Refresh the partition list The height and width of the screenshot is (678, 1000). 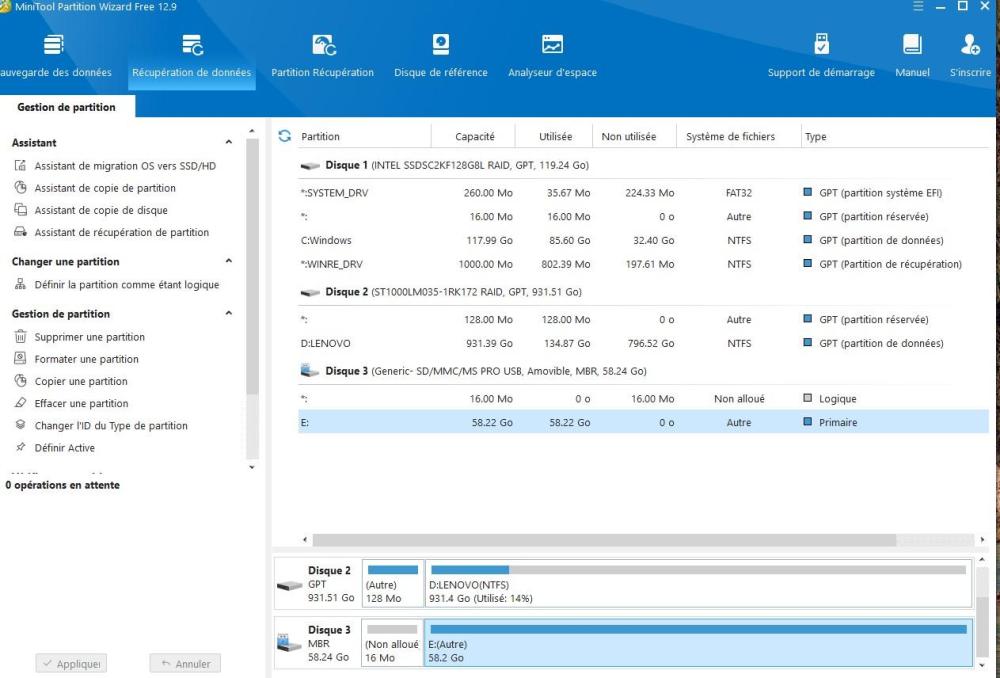point(284,136)
